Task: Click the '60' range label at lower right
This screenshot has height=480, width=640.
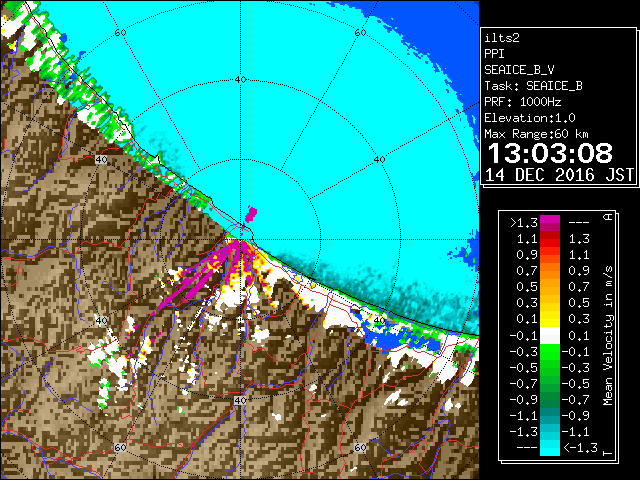Action: 360,448
